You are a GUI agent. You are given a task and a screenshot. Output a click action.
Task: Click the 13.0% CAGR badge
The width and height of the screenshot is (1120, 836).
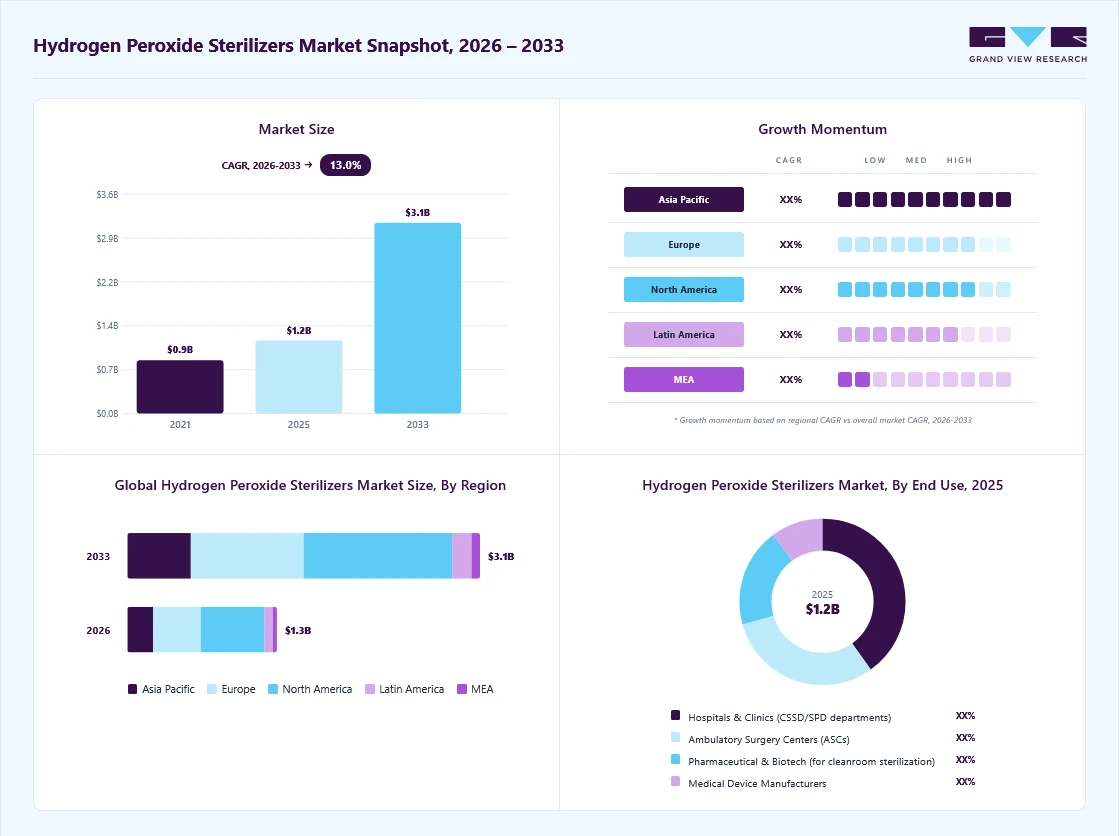tap(345, 165)
